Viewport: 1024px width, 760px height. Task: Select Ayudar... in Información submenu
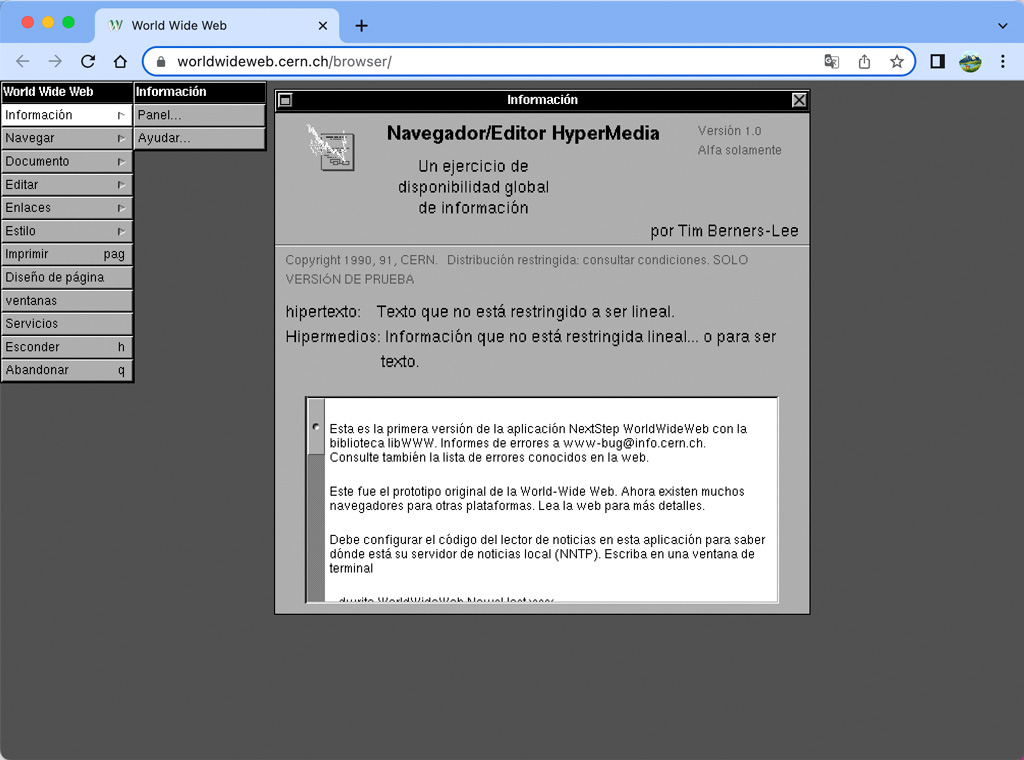(x=199, y=138)
